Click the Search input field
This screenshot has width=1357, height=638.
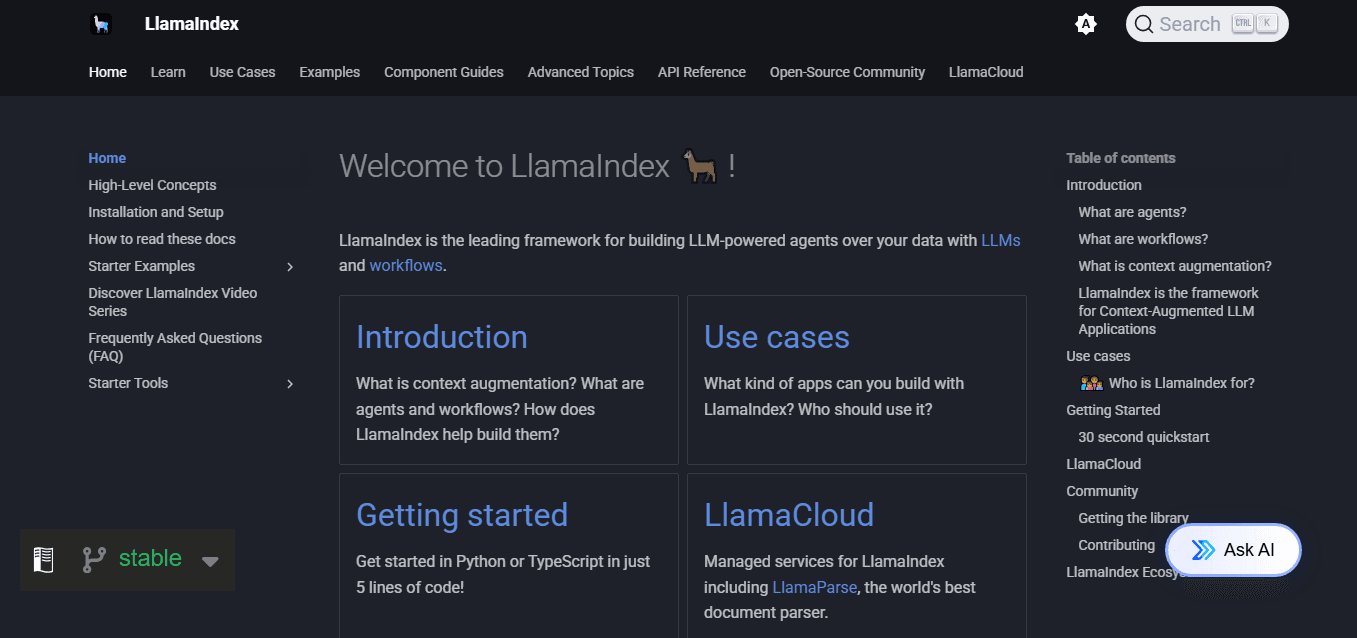pos(1207,24)
